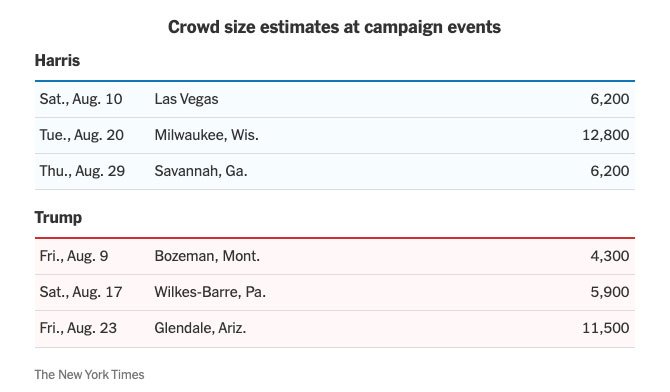Select the Milwaukee, Wis. location cell
The width and height of the screenshot is (670, 392).
click(206, 135)
